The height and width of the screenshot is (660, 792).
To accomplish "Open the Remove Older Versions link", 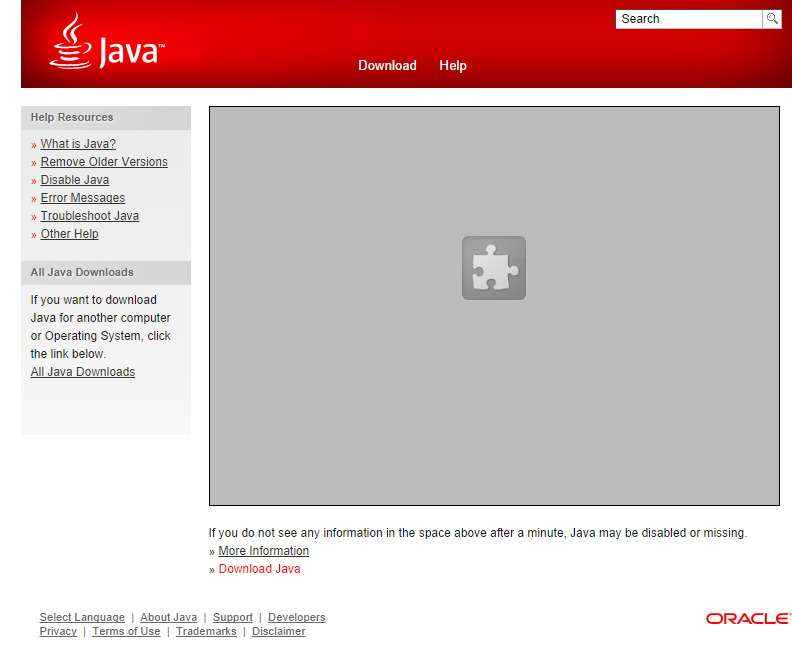I will click(x=104, y=162).
